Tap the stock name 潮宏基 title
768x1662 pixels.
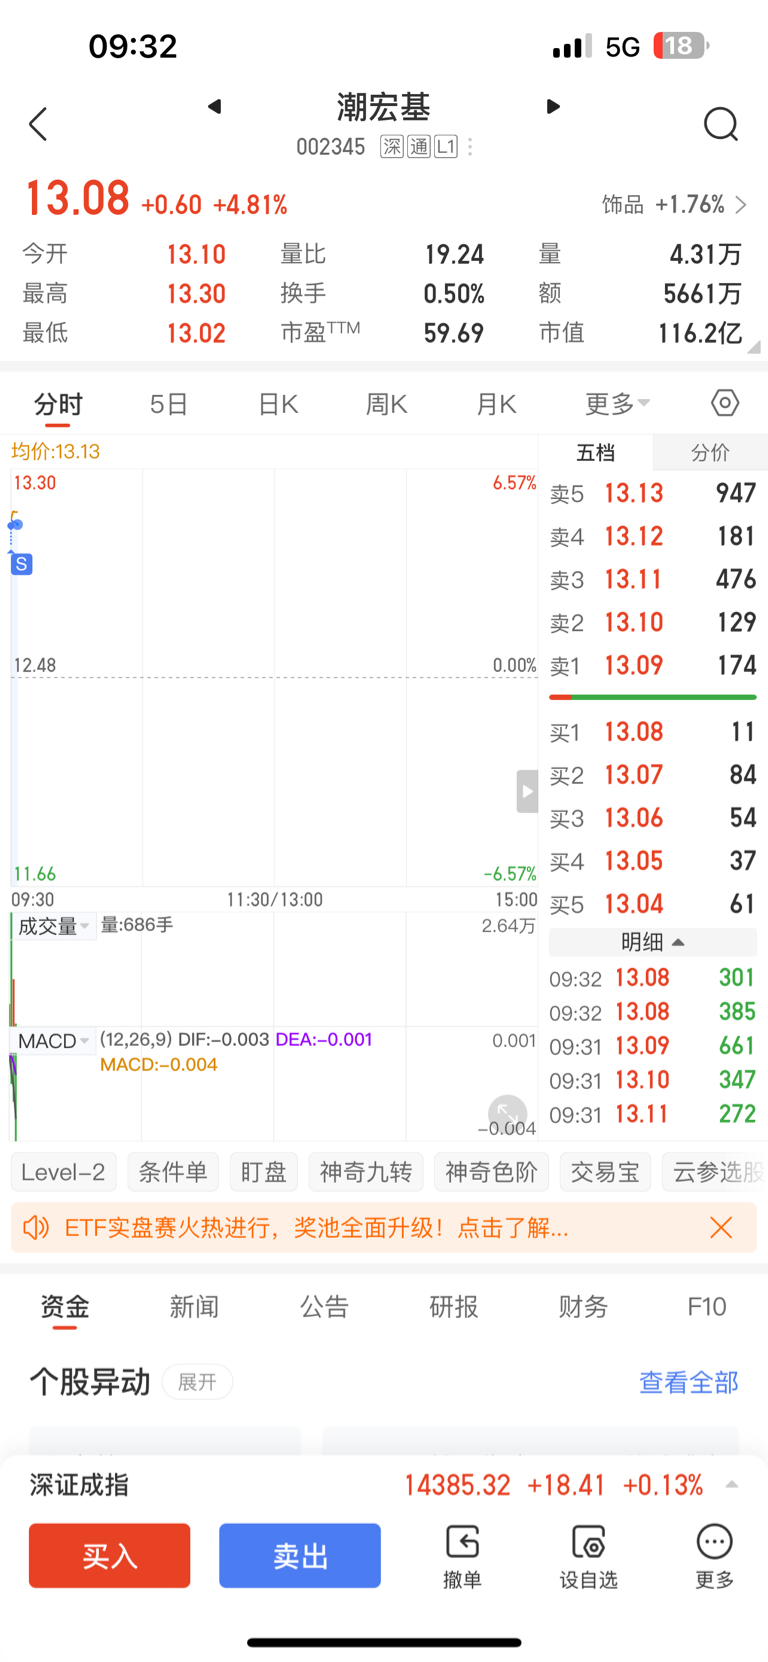tap(384, 107)
